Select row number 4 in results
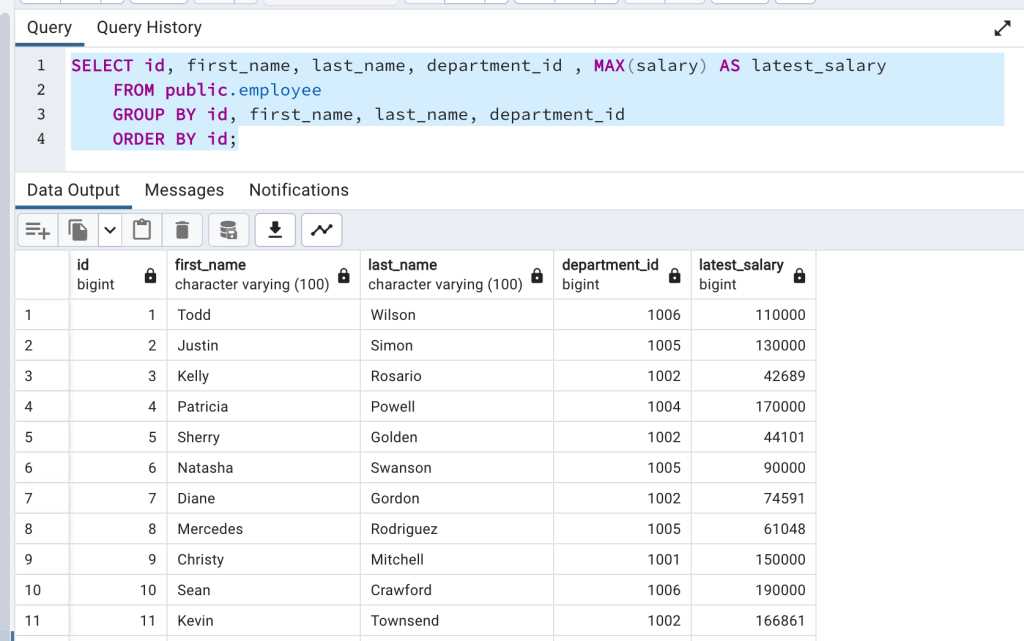The image size is (1024, 641). pyautogui.click(x=42, y=407)
